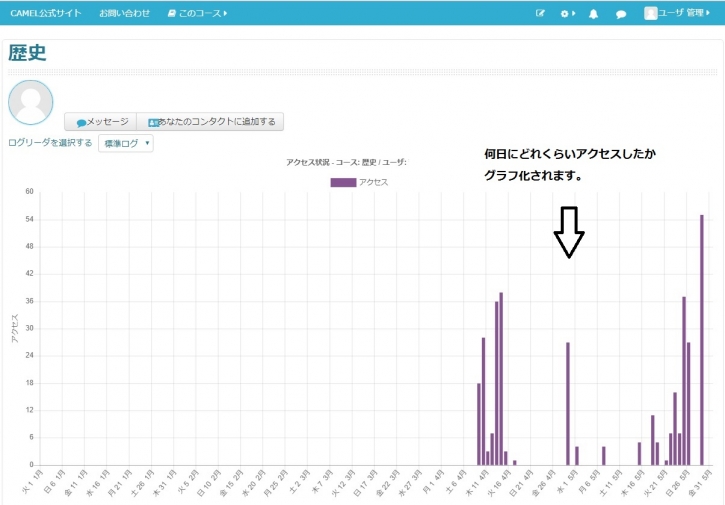This screenshot has height=505, width=725.
Task: Click x-axis label 金 22 3月
Action: click(387, 483)
